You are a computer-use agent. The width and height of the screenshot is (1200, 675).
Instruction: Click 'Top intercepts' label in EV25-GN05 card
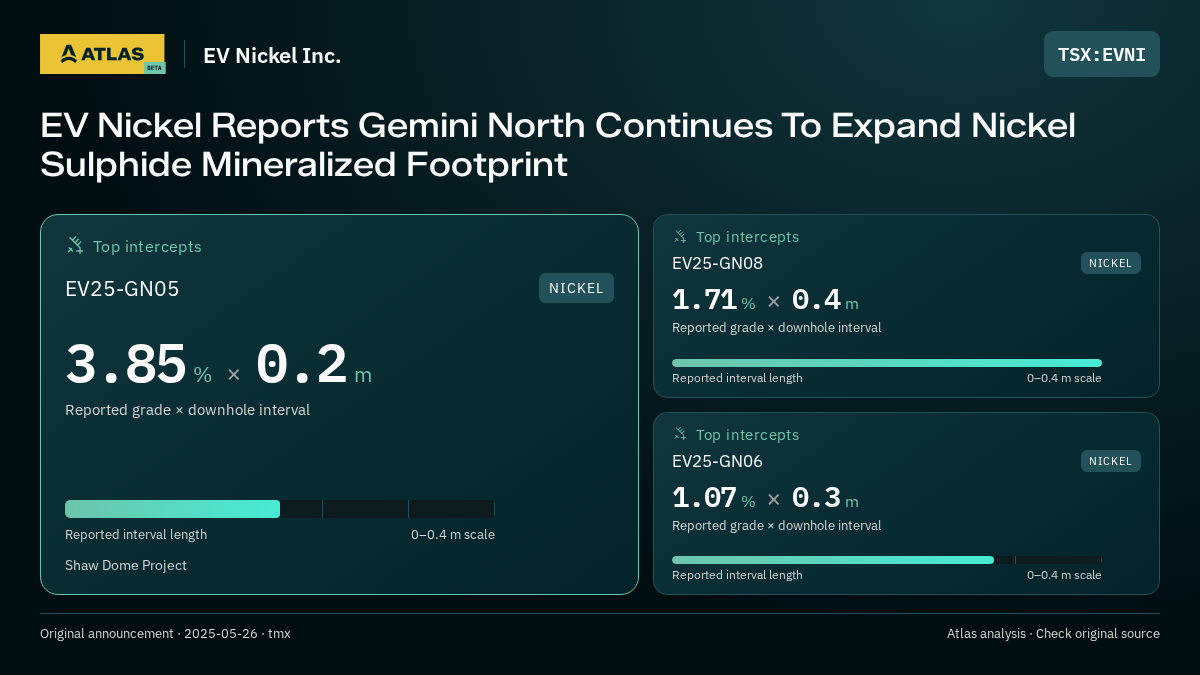click(147, 246)
